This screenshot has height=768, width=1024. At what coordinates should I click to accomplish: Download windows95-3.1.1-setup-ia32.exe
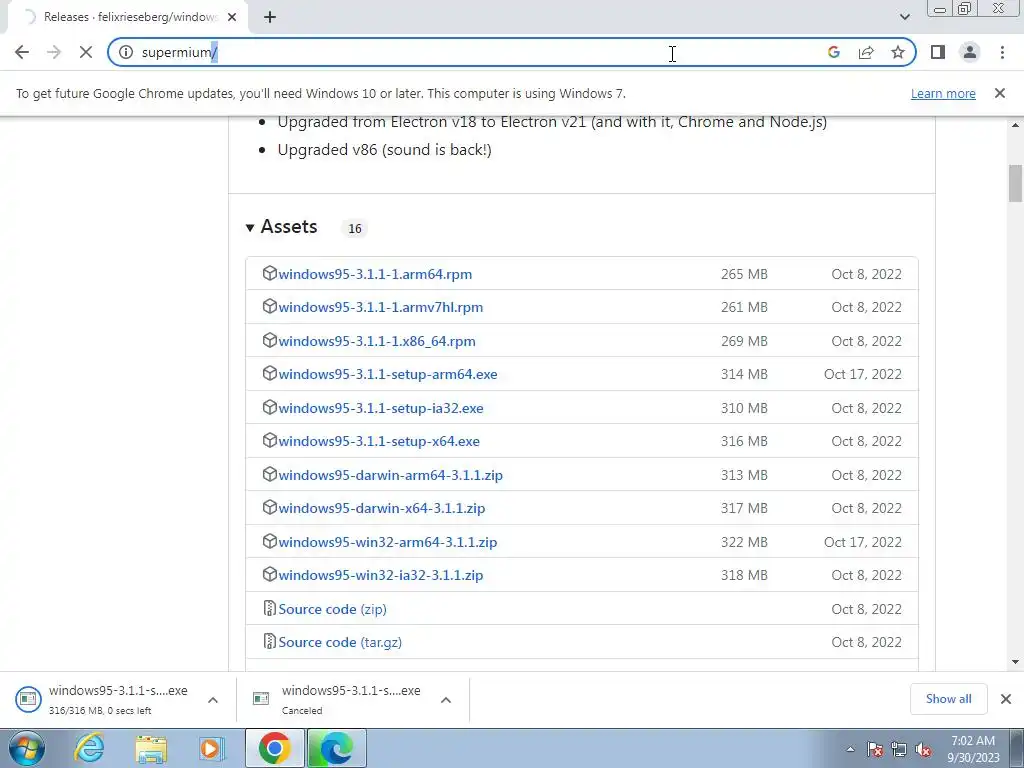(381, 409)
